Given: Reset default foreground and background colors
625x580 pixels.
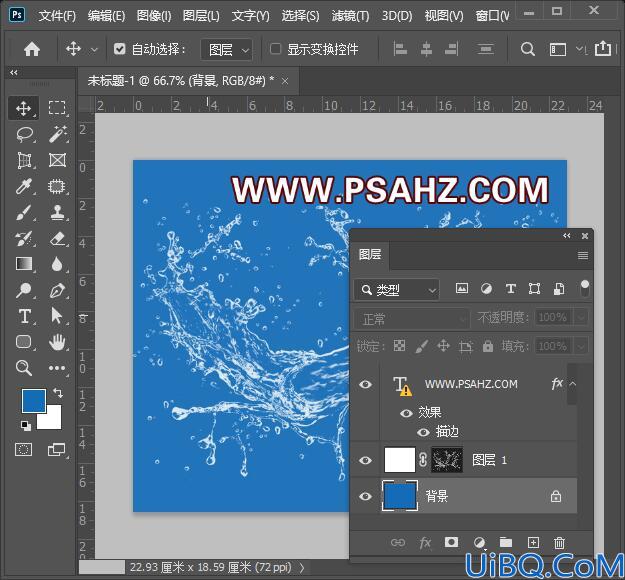Looking at the screenshot, I should click(x=26, y=425).
